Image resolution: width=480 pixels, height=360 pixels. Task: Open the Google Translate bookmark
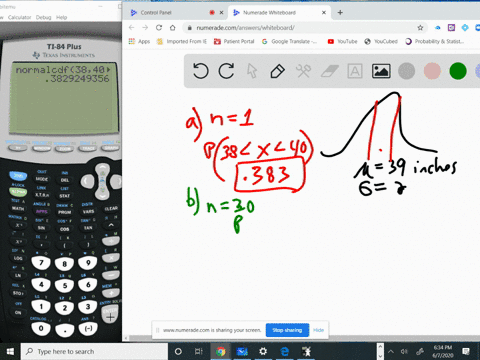[289, 41]
